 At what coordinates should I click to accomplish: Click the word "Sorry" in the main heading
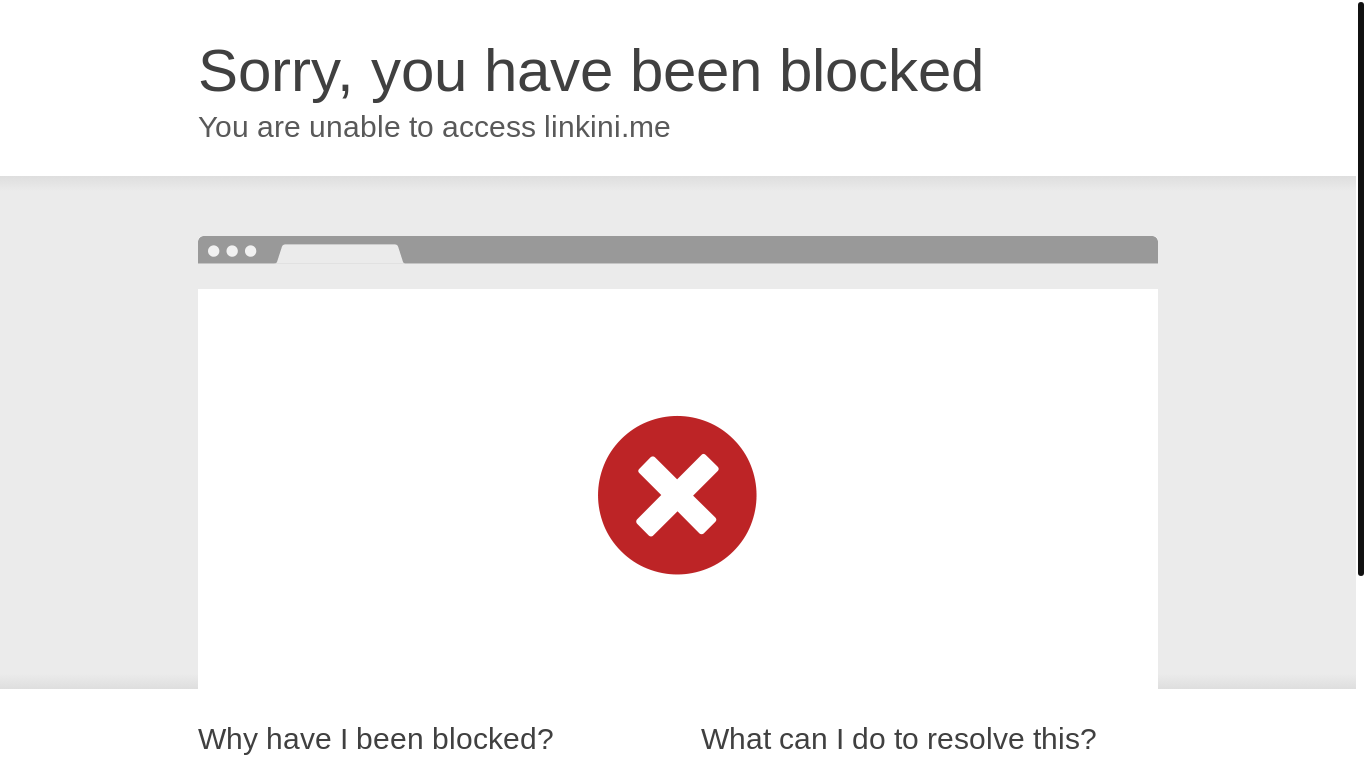point(274,71)
